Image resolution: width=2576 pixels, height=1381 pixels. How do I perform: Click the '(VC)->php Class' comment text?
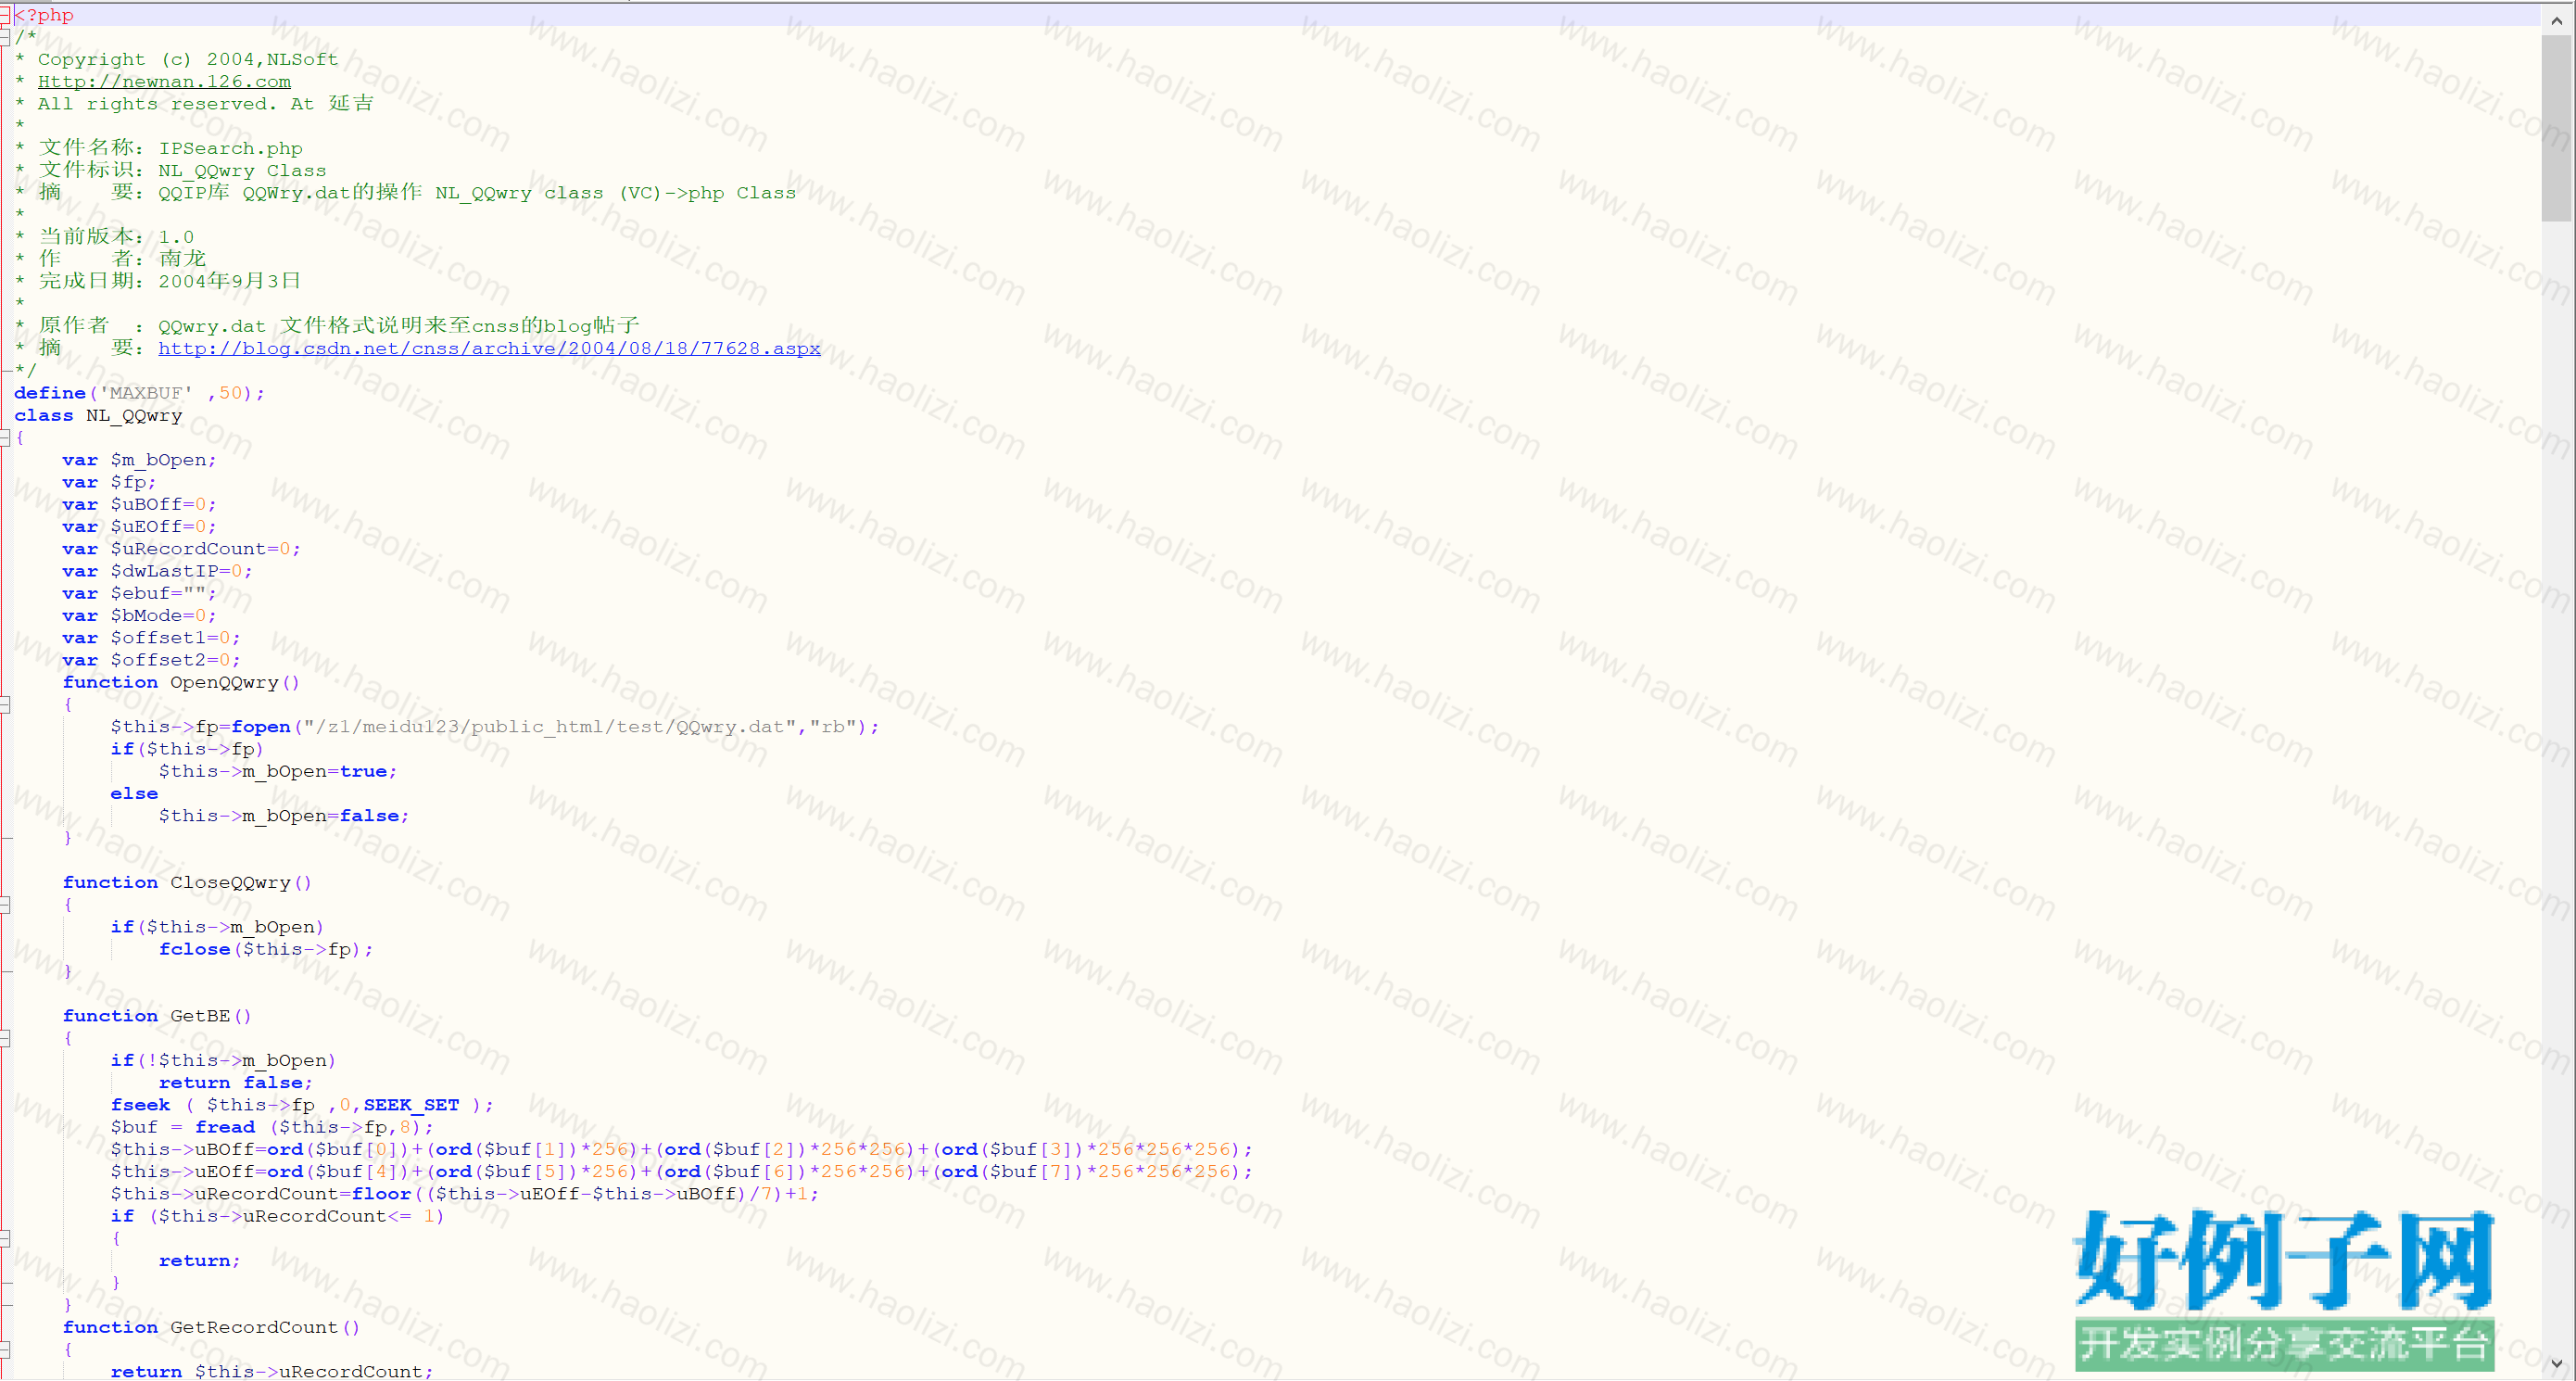coord(708,193)
